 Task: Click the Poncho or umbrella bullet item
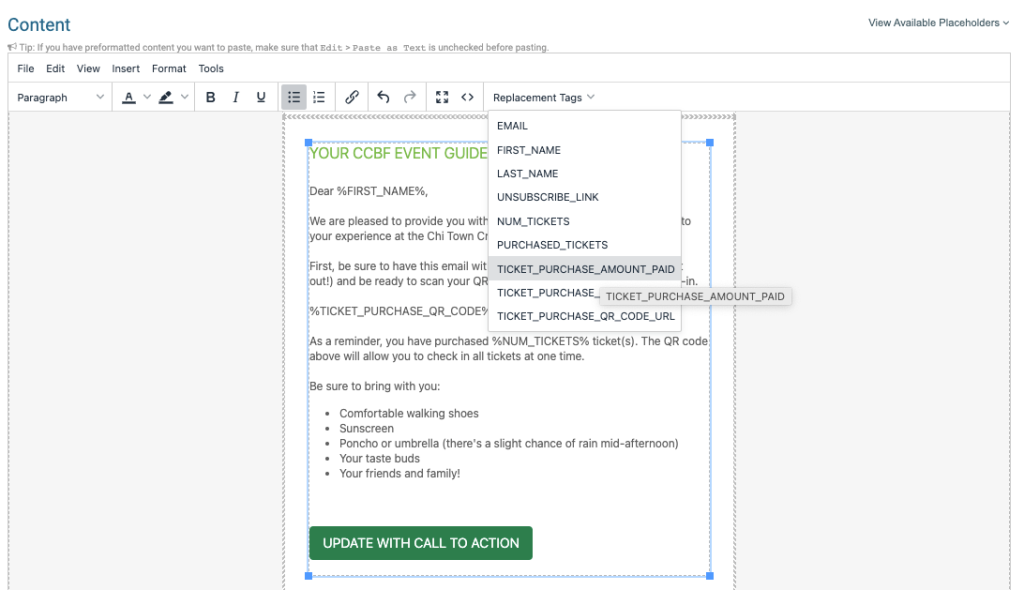509,444
